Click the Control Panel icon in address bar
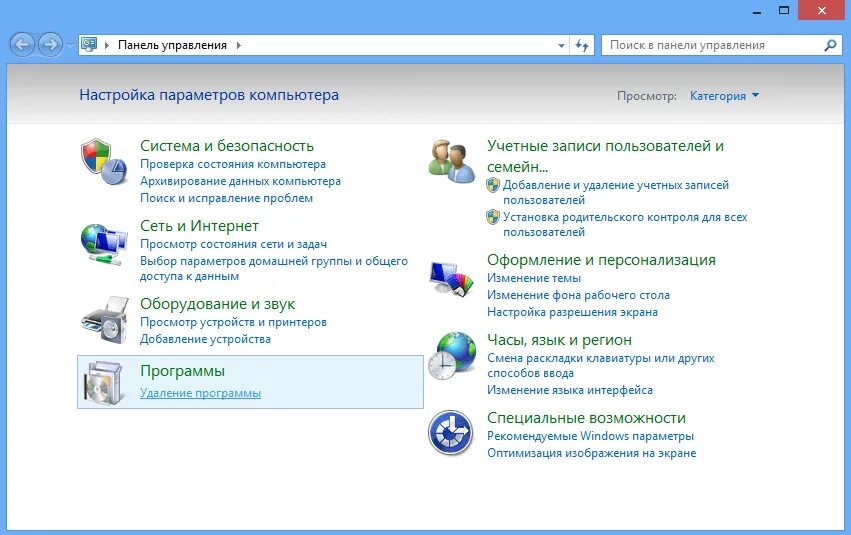 click(x=89, y=44)
